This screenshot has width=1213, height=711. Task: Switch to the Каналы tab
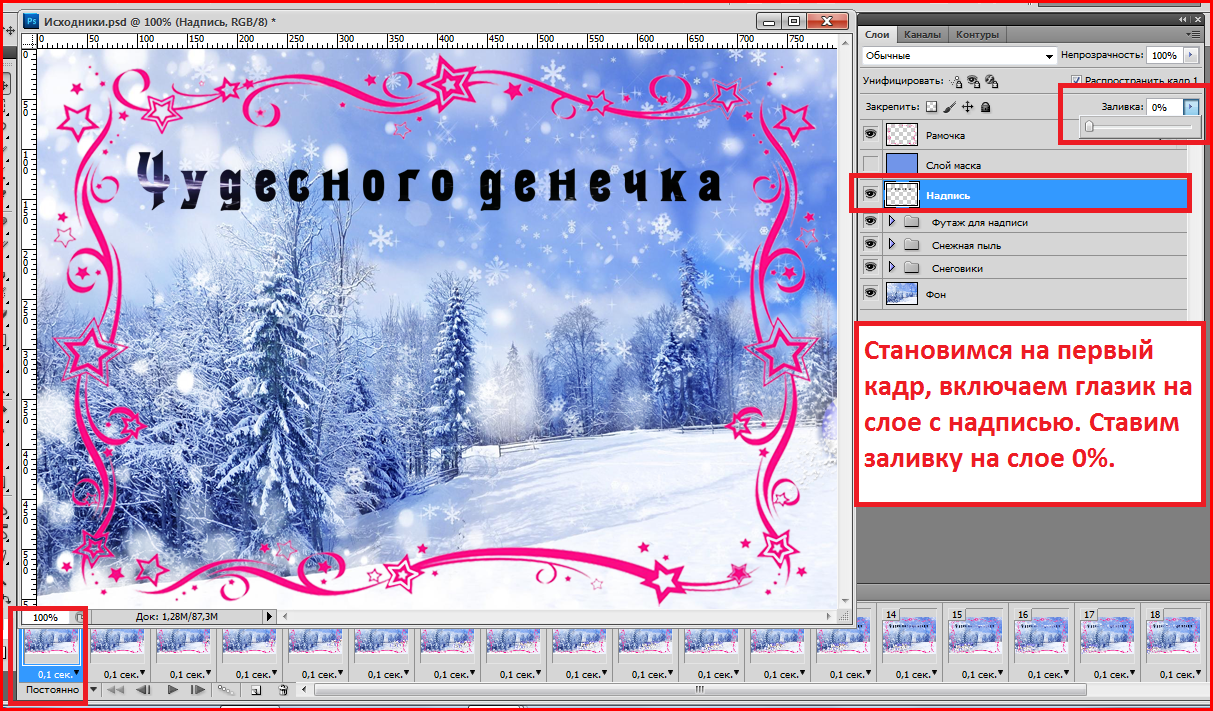pyautogui.click(x=922, y=34)
